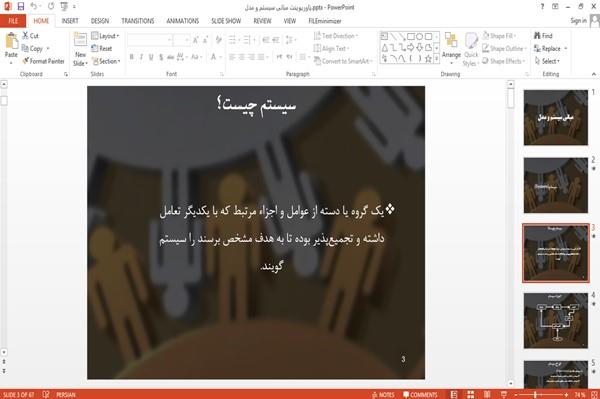Open COMMENTS pane from status bar
This screenshot has height=399, width=600.
[x=420, y=394]
